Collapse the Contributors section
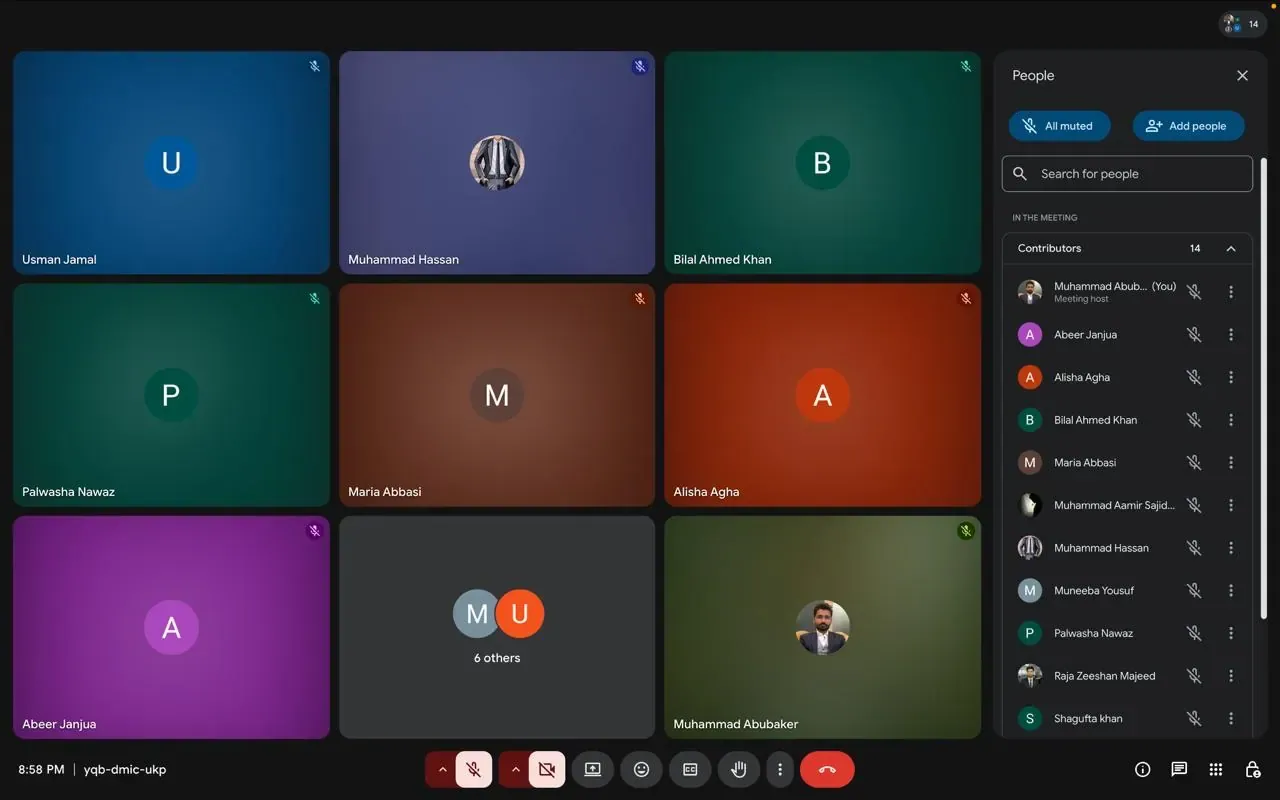The width and height of the screenshot is (1280, 800). [1231, 248]
